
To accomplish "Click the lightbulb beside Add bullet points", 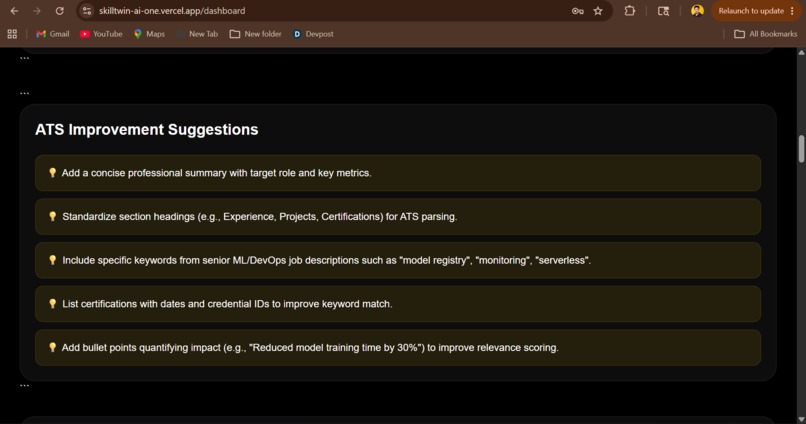I will pos(52,347).
